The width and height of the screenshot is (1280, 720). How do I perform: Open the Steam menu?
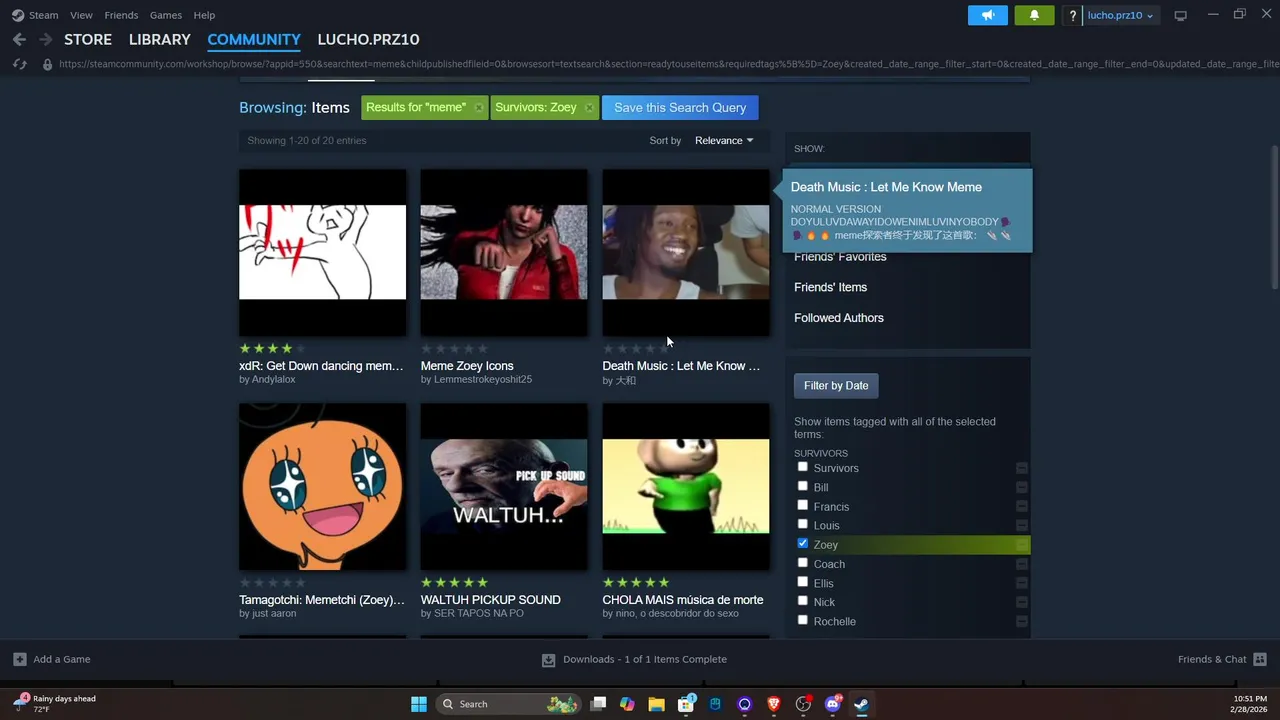click(x=43, y=15)
